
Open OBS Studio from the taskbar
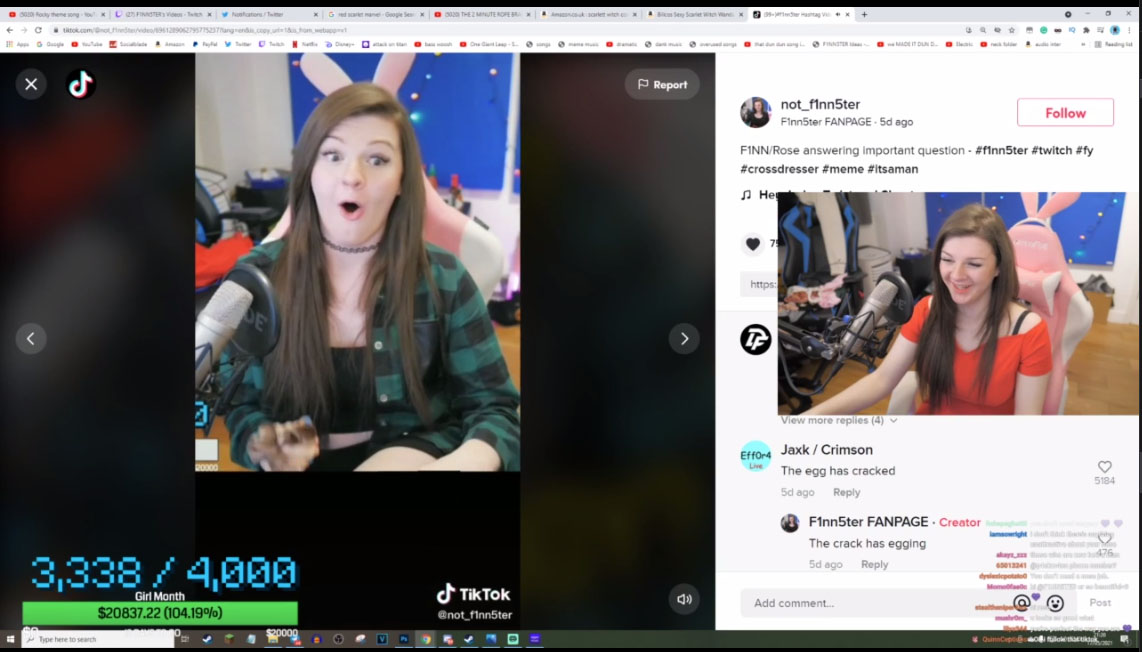point(338,640)
